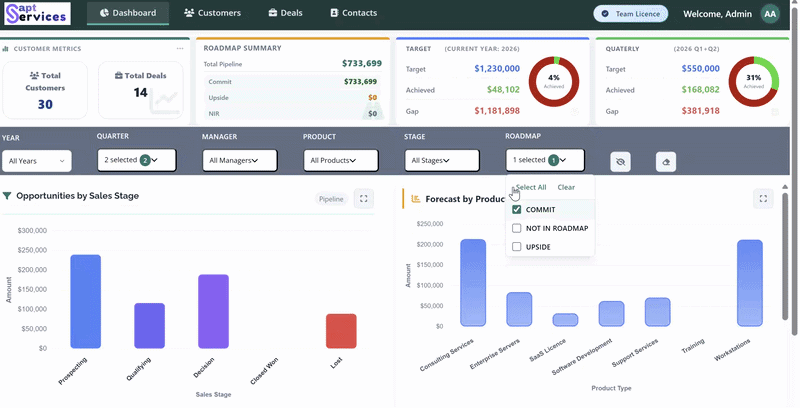Click Select All in roadmap dropdown
Image resolution: width=800 pixels, height=408 pixels.
pyautogui.click(x=531, y=187)
